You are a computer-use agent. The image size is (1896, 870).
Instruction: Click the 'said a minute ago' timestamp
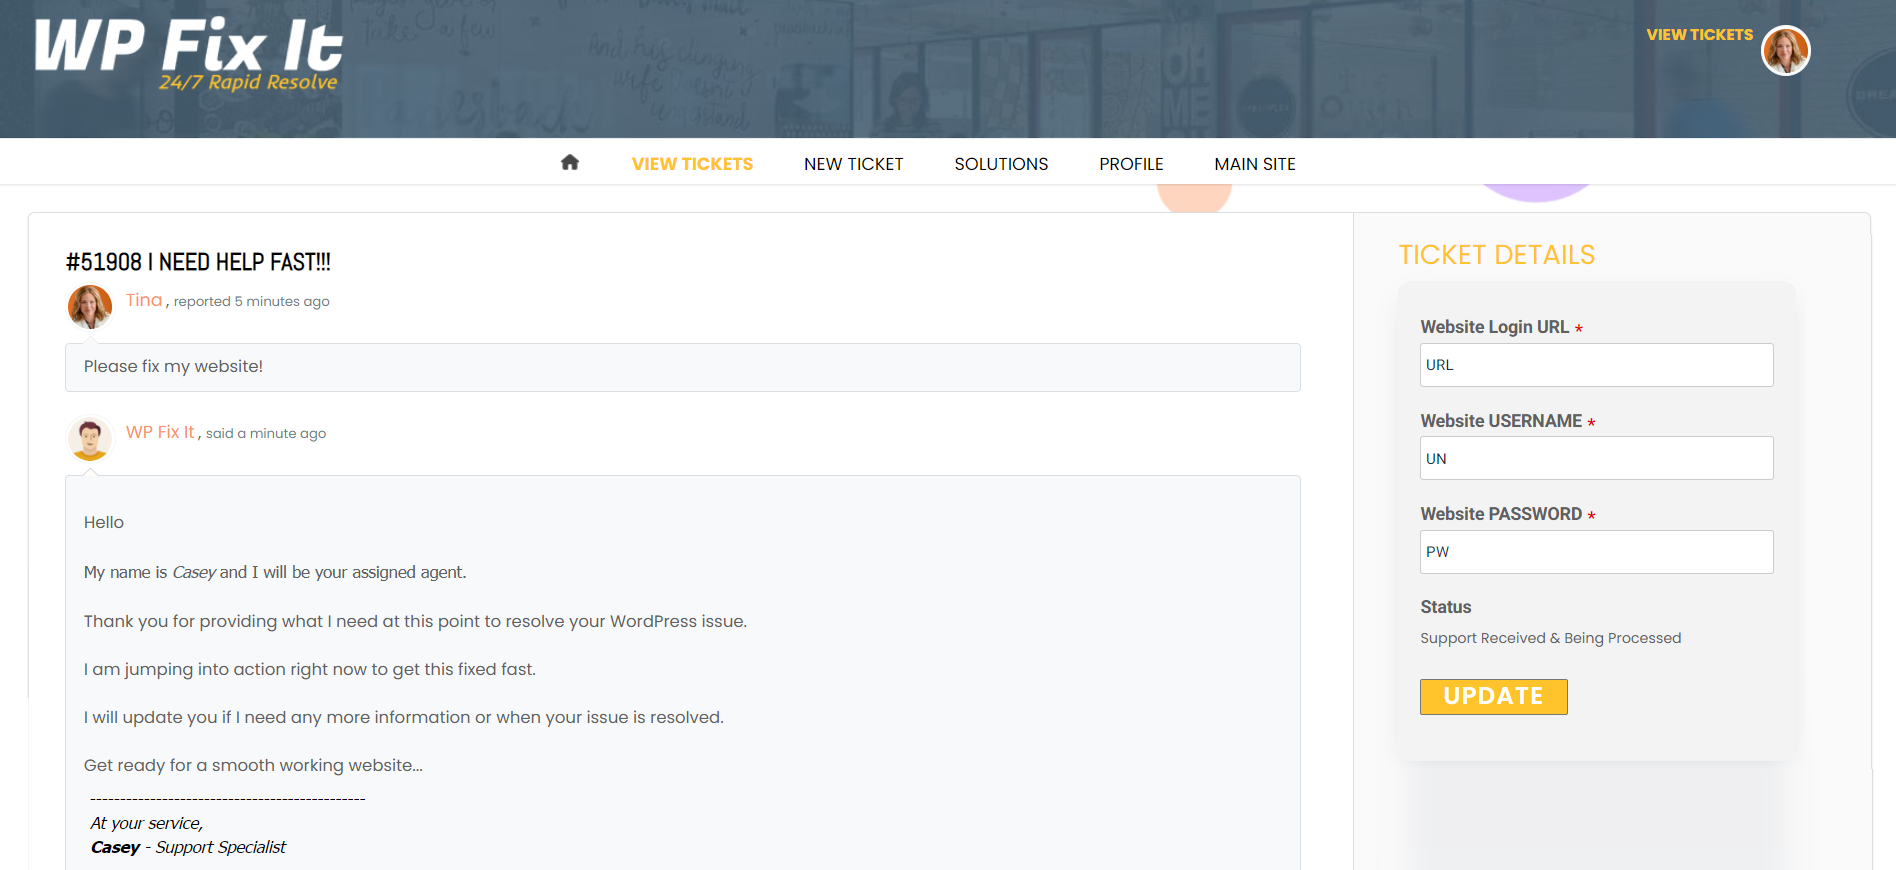[x=266, y=433]
